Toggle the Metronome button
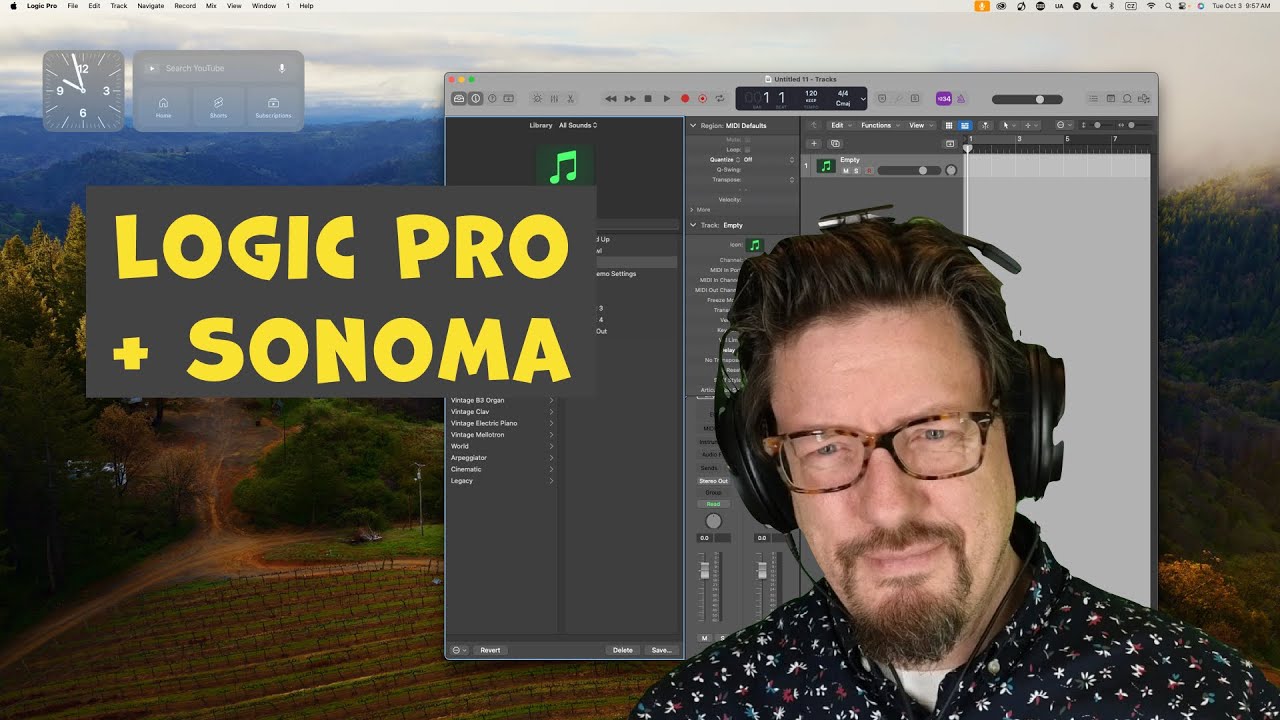1280x720 pixels. (x=961, y=98)
